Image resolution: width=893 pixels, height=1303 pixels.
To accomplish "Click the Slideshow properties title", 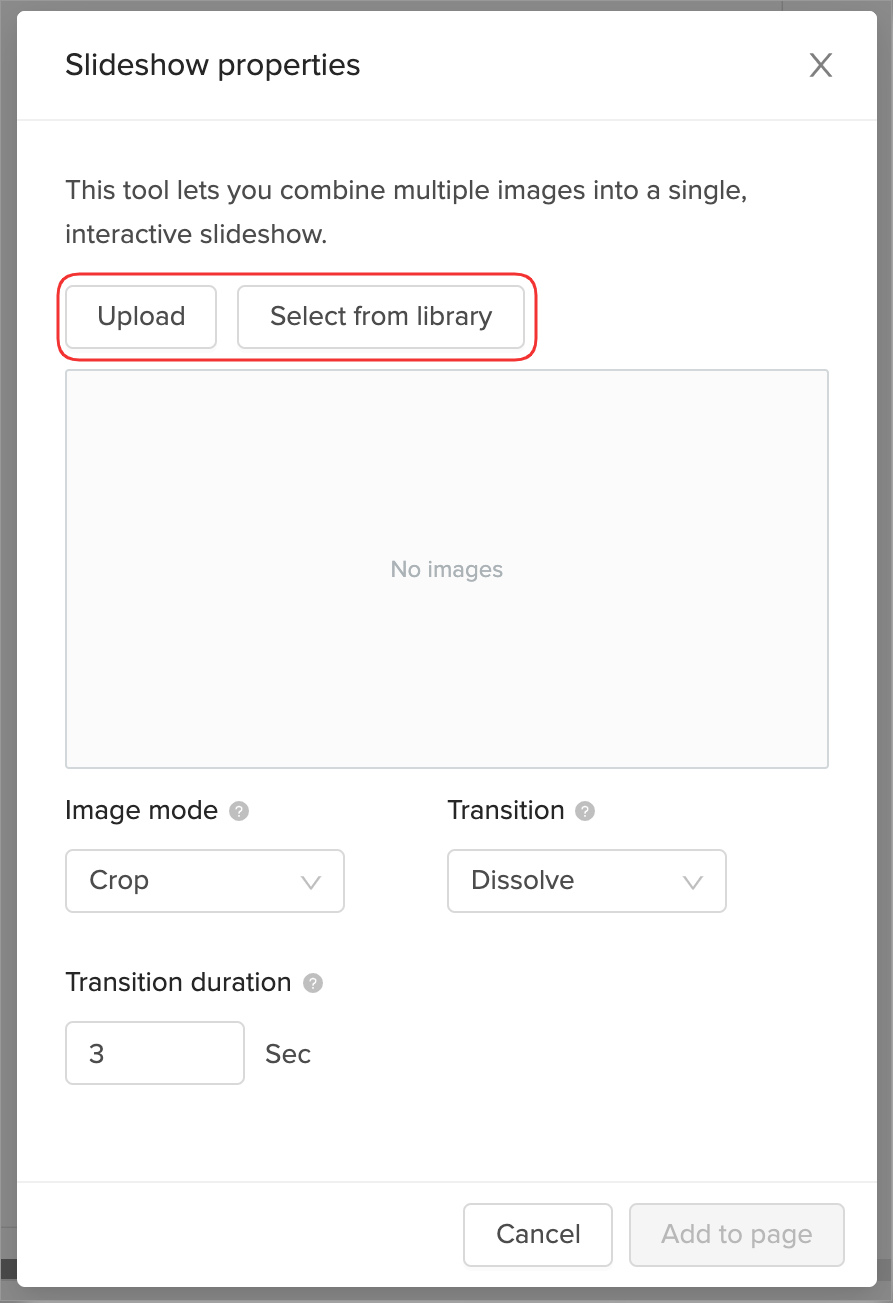I will (212, 66).
